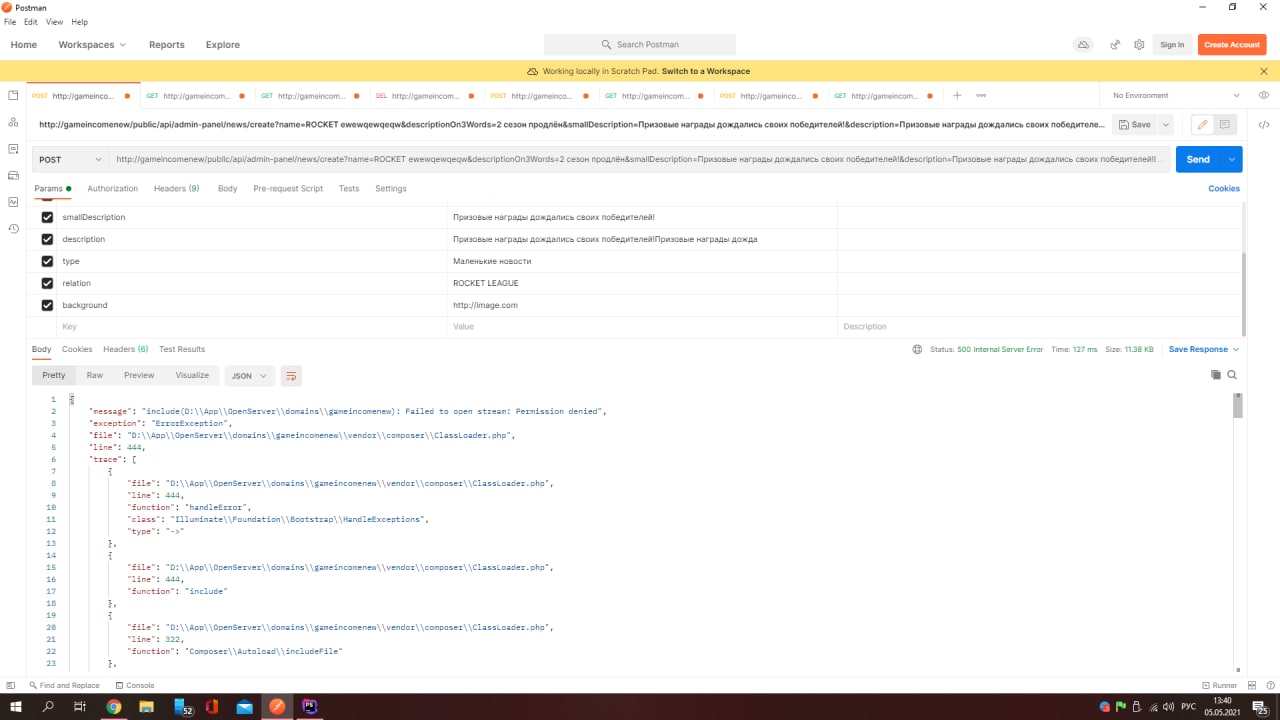Open the Pre-request Script tab
The height and width of the screenshot is (720, 1280).
288,189
